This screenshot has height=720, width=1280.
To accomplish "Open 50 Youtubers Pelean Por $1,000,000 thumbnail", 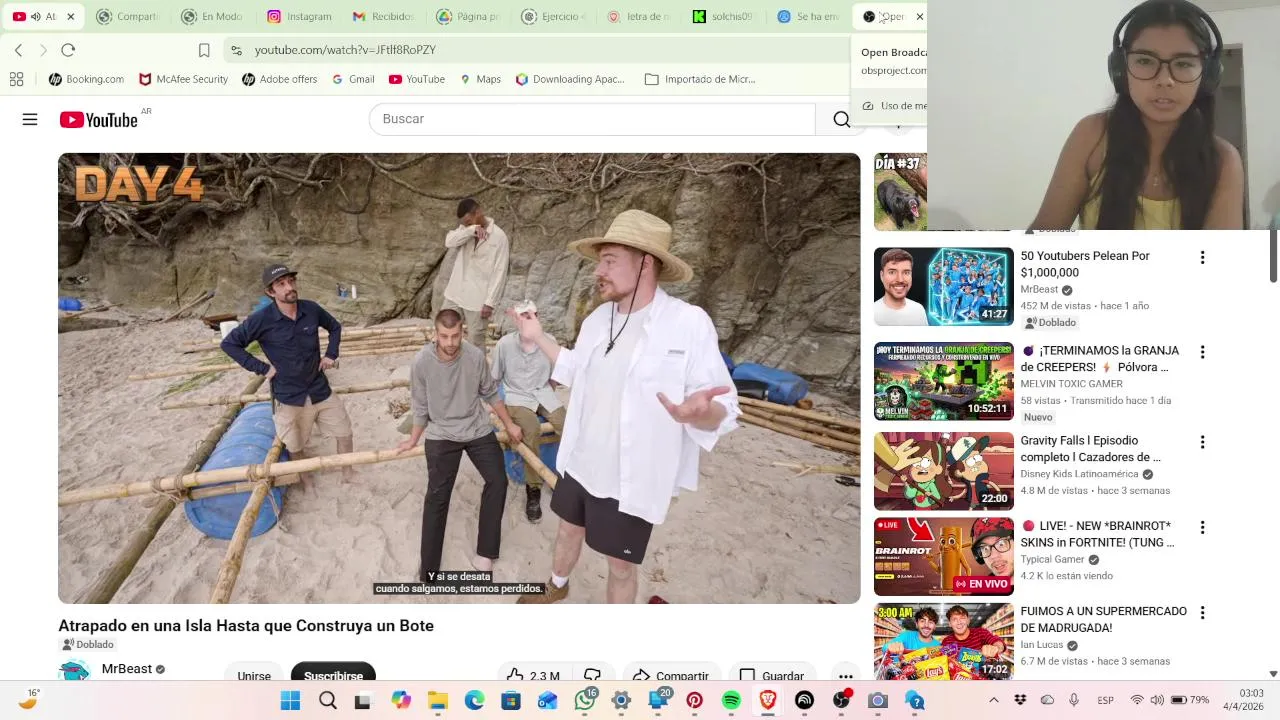I will (x=943, y=287).
